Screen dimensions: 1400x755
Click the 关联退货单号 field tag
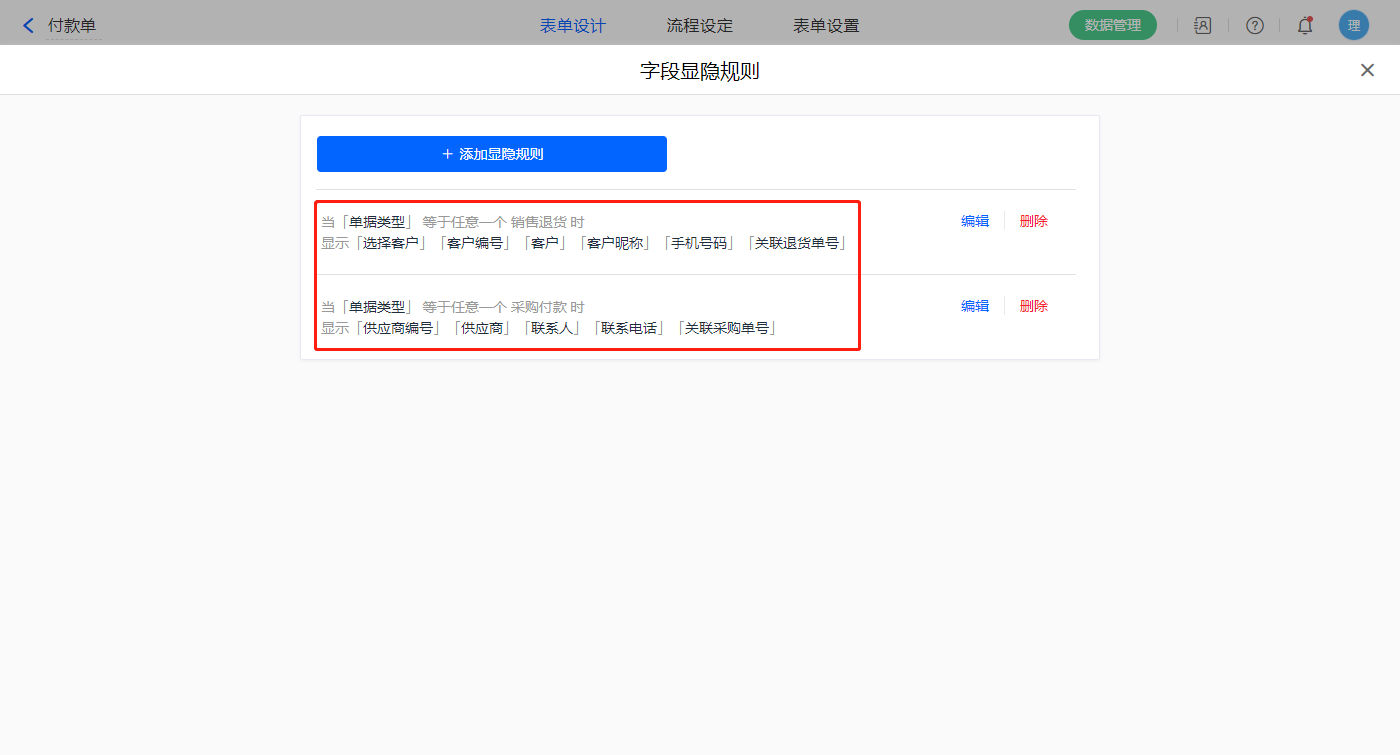click(797, 243)
